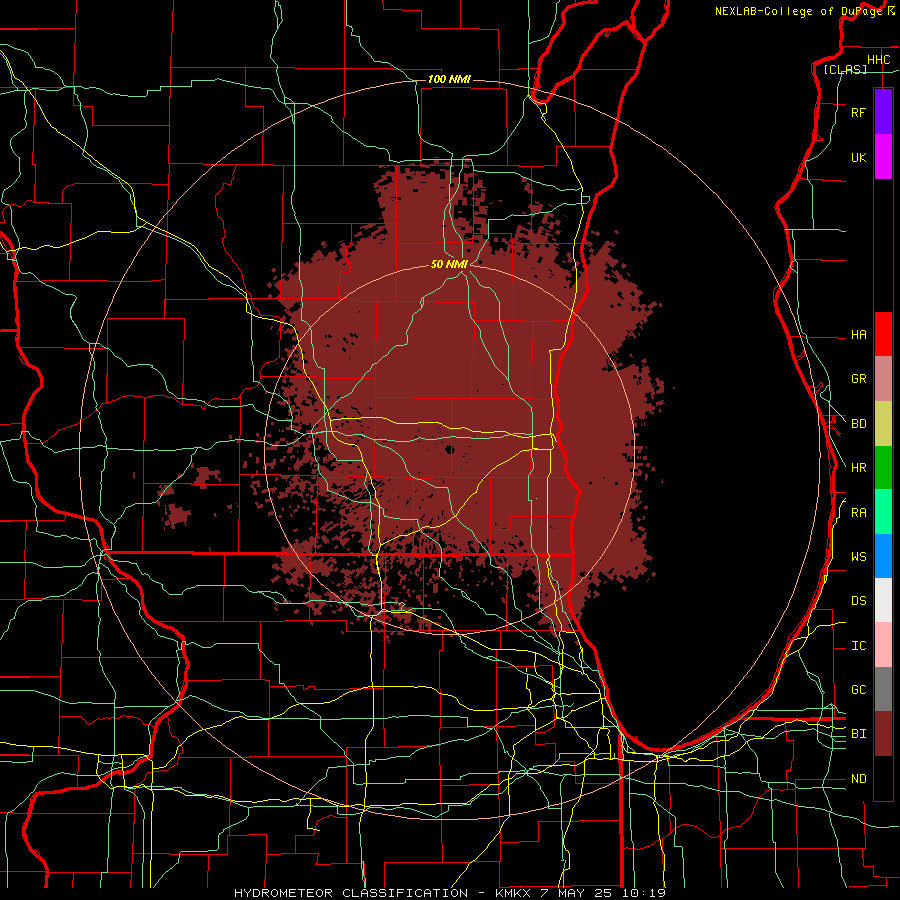
Task: Click the ND legend label
Action: click(x=858, y=779)
